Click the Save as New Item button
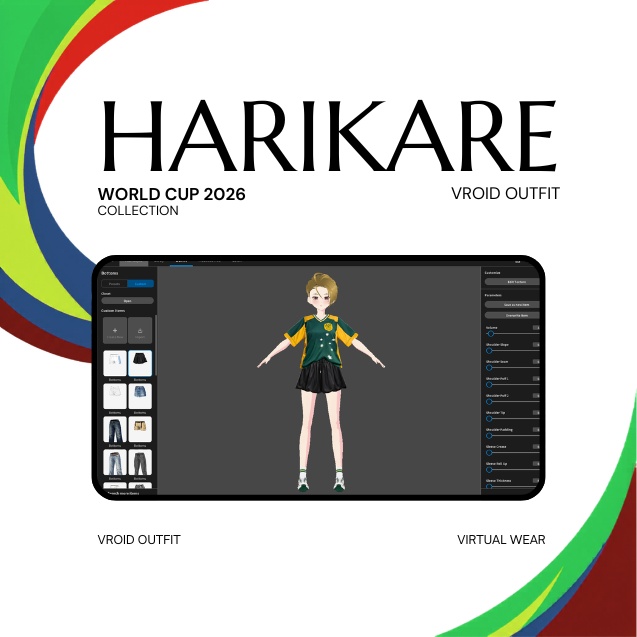 (512, 305)
